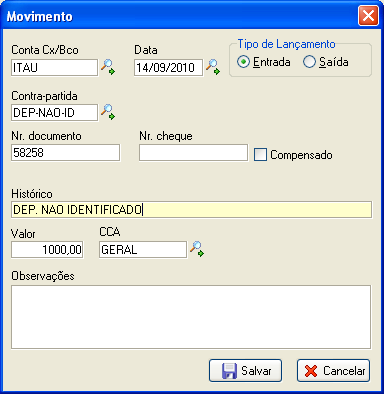This screenshot has width=384, height=394.
Task: Click the Data field showing 14/09/2010
Action: (x=168, y=68)
